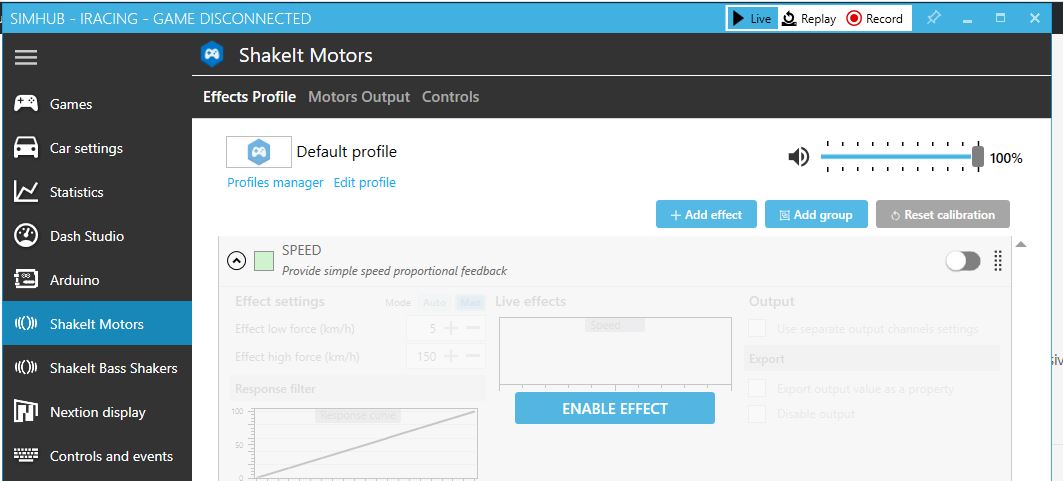Switch to the Motors Output tab
This screenshot has width=1063, height=481.
coord(359,97)
